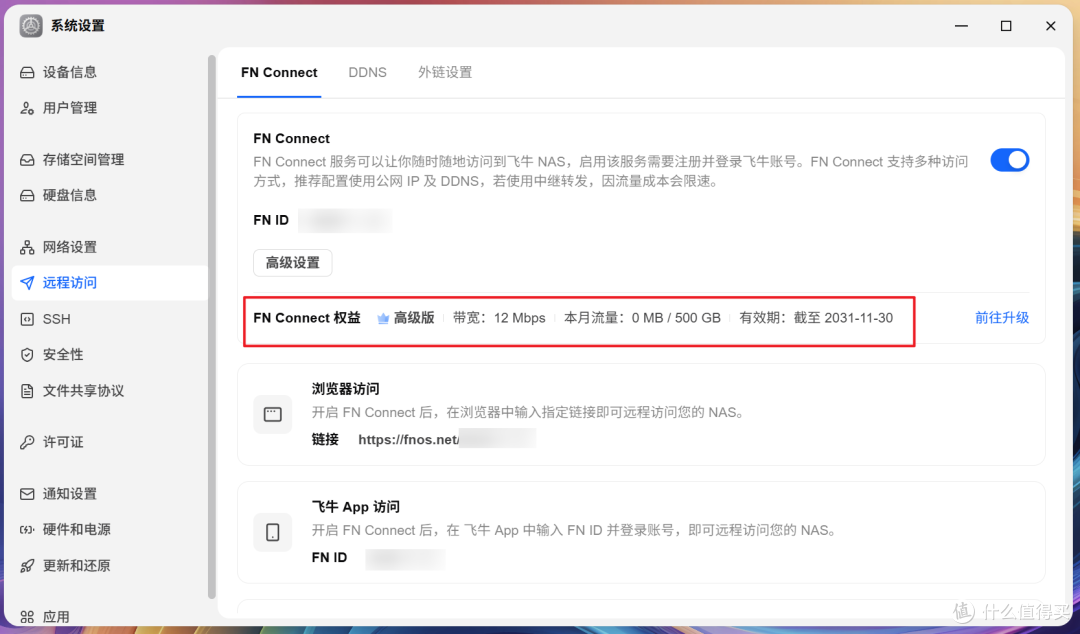1080x634 pixels.
Task: Click the 浏览器访问 heading
Action: 345,389
